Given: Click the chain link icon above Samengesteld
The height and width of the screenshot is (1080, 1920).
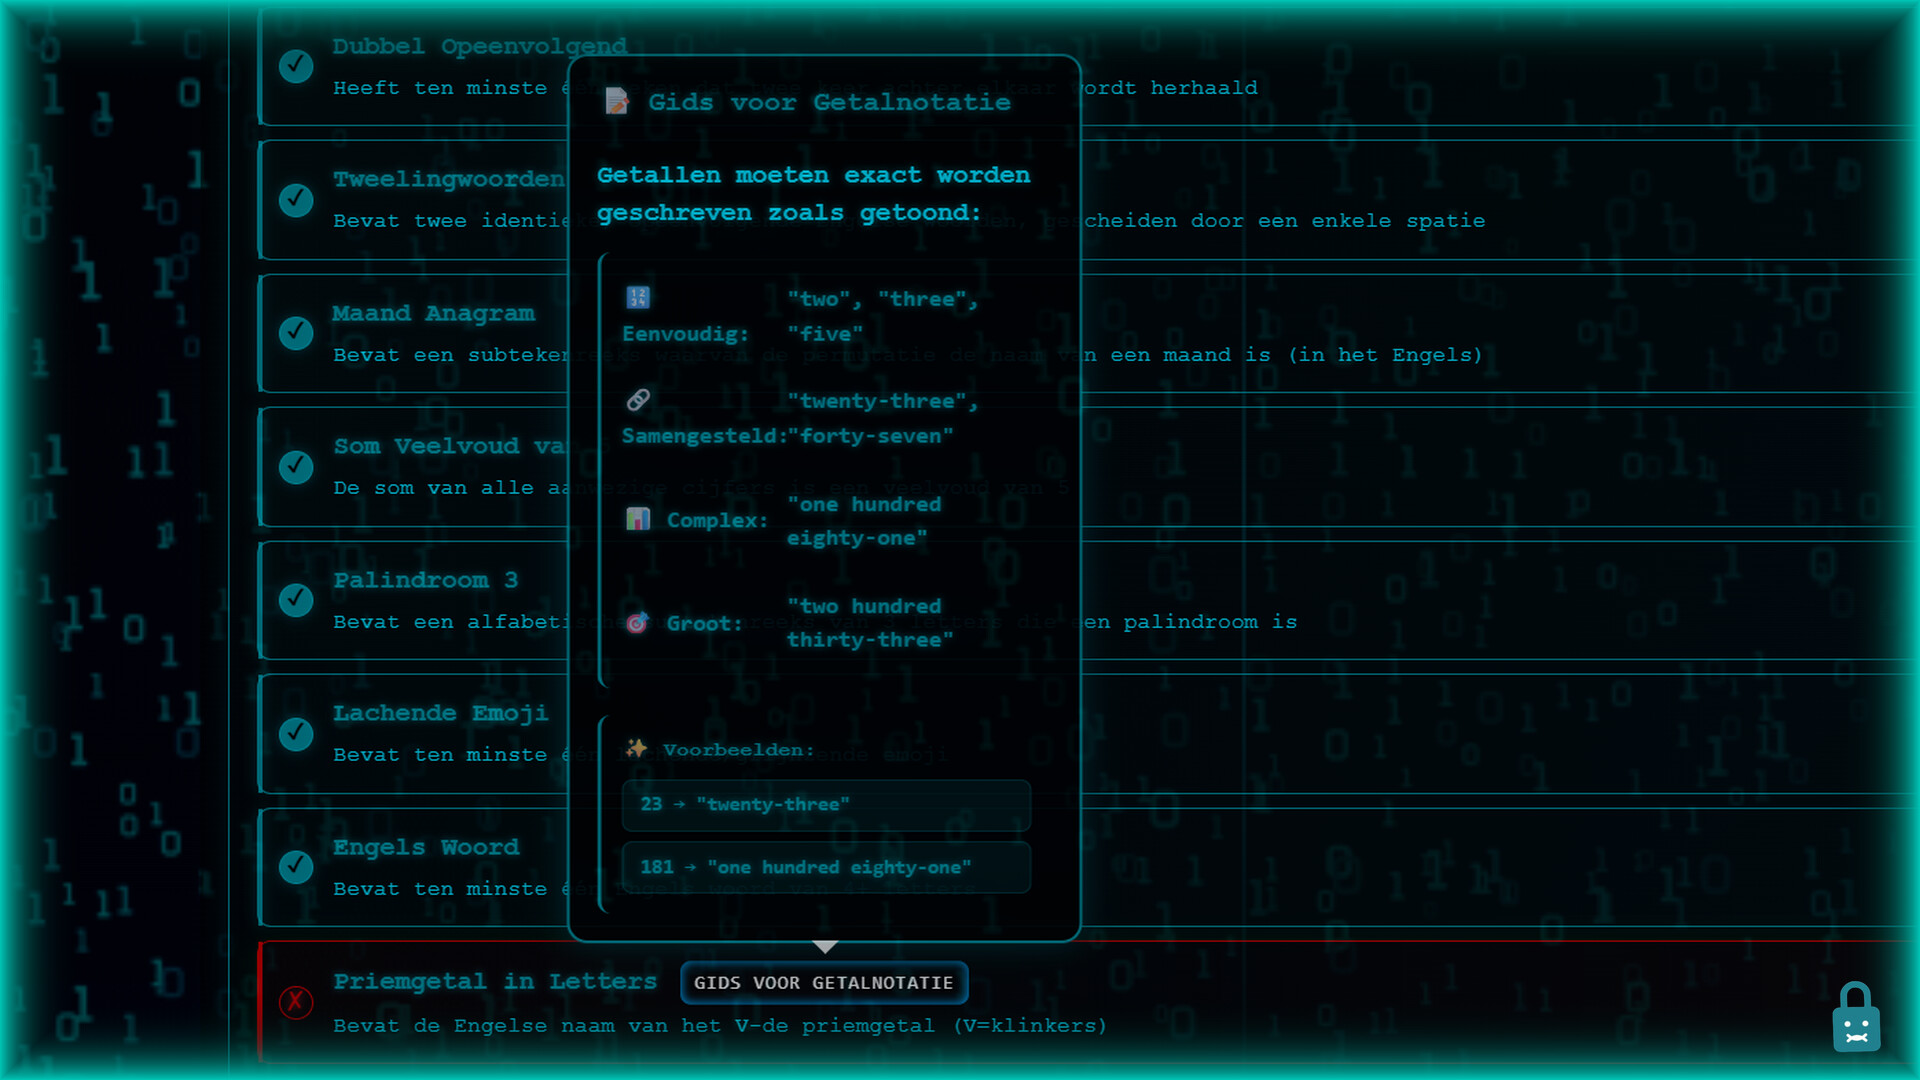Looking at the screenshot, I should [x=638, y=400].
